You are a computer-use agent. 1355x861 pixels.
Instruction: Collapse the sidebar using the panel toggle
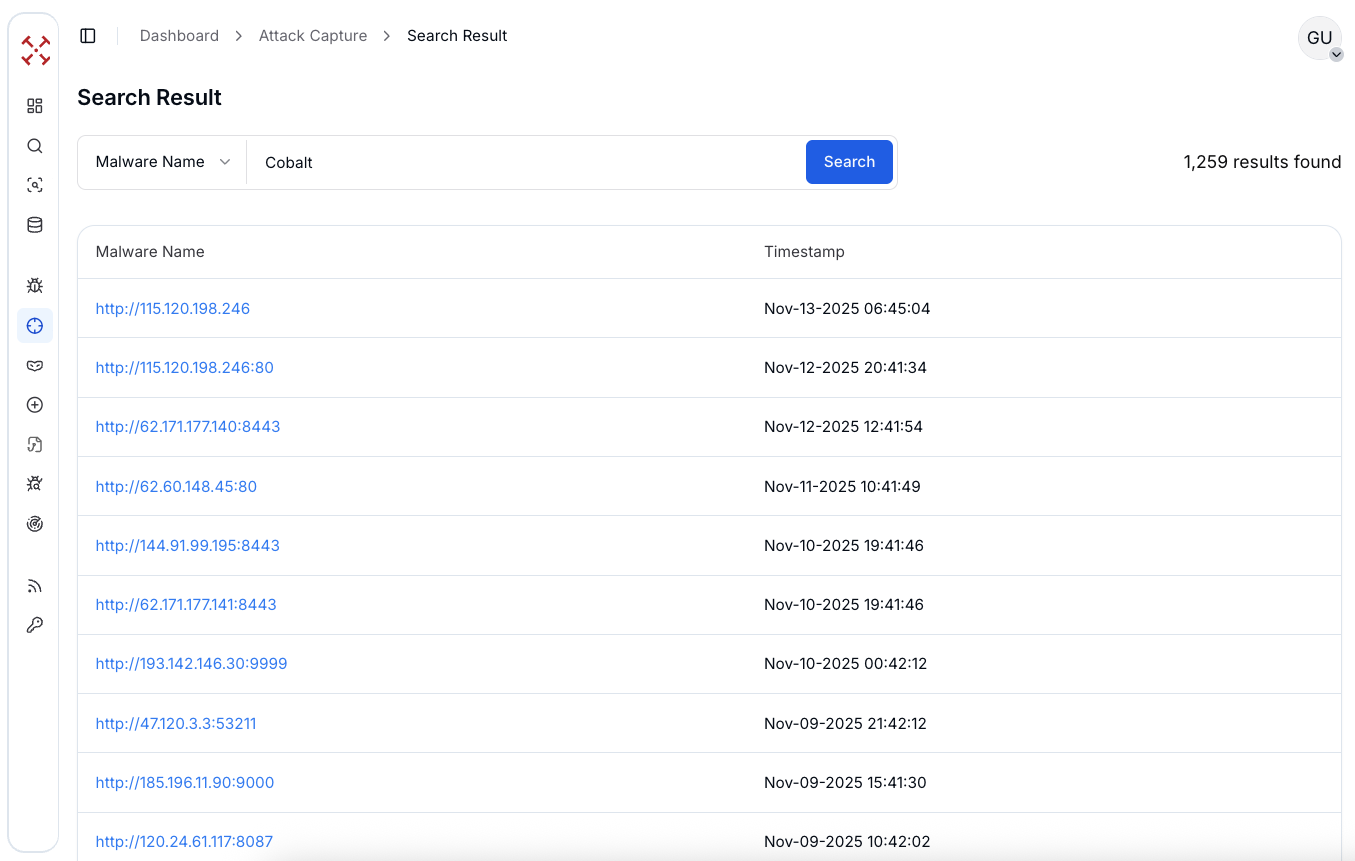(x=87, y=35)
